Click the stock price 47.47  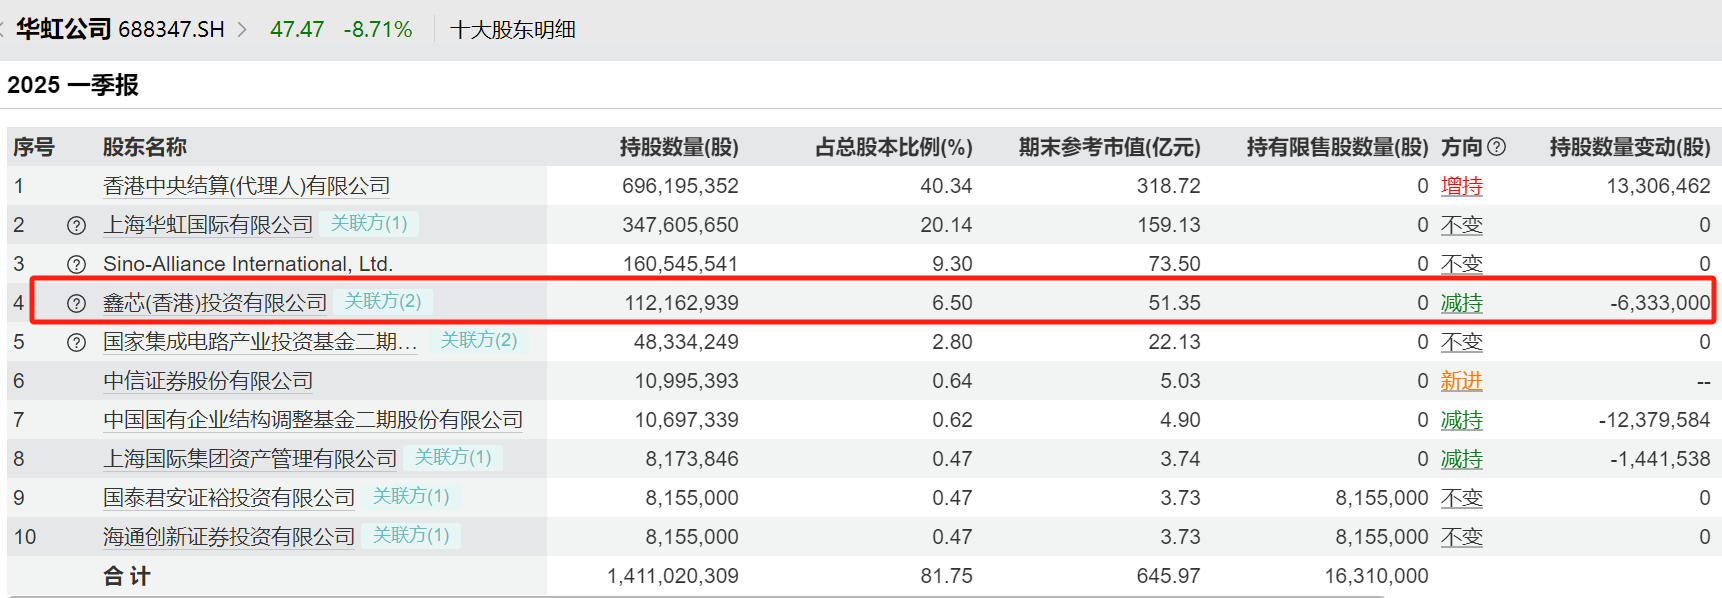[297, 30]
